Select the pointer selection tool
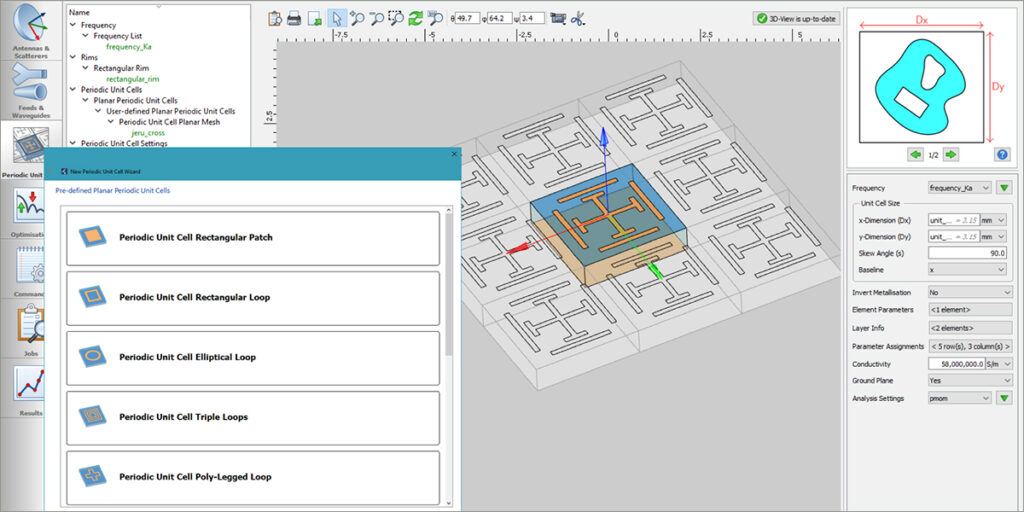 click(337, 18)
